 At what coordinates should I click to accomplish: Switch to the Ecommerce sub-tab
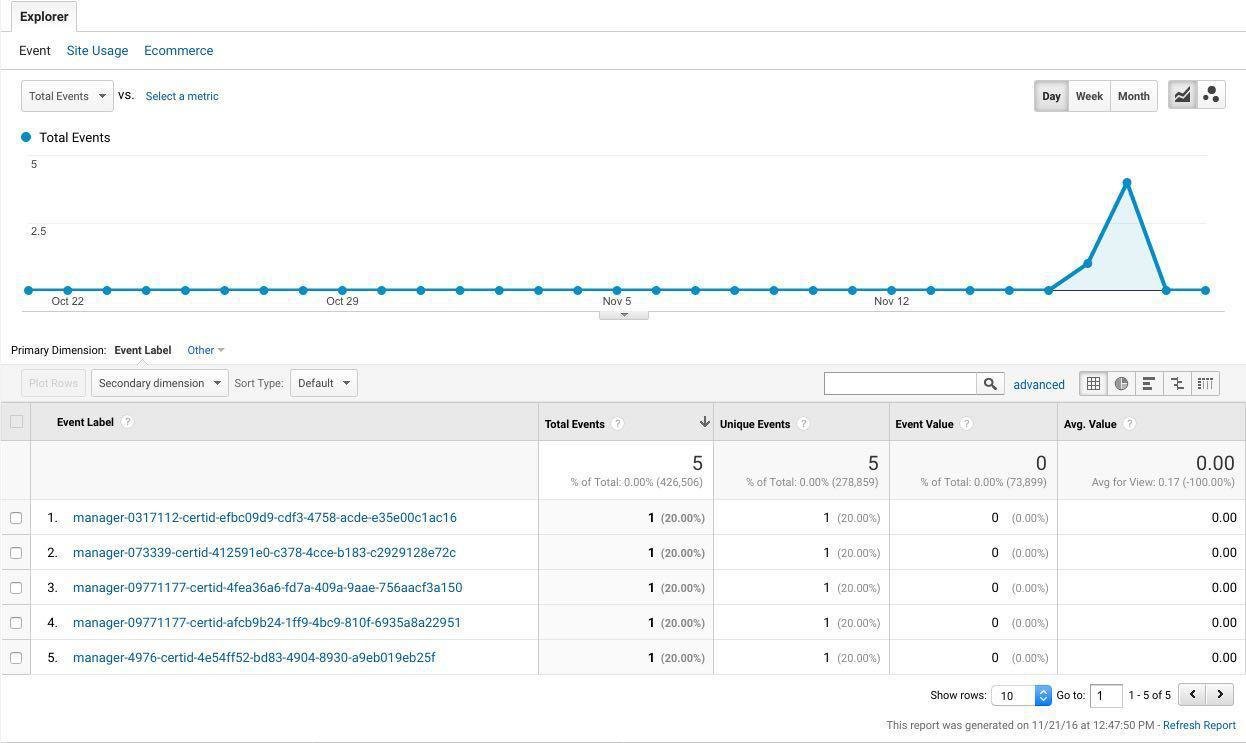point(178,50)
